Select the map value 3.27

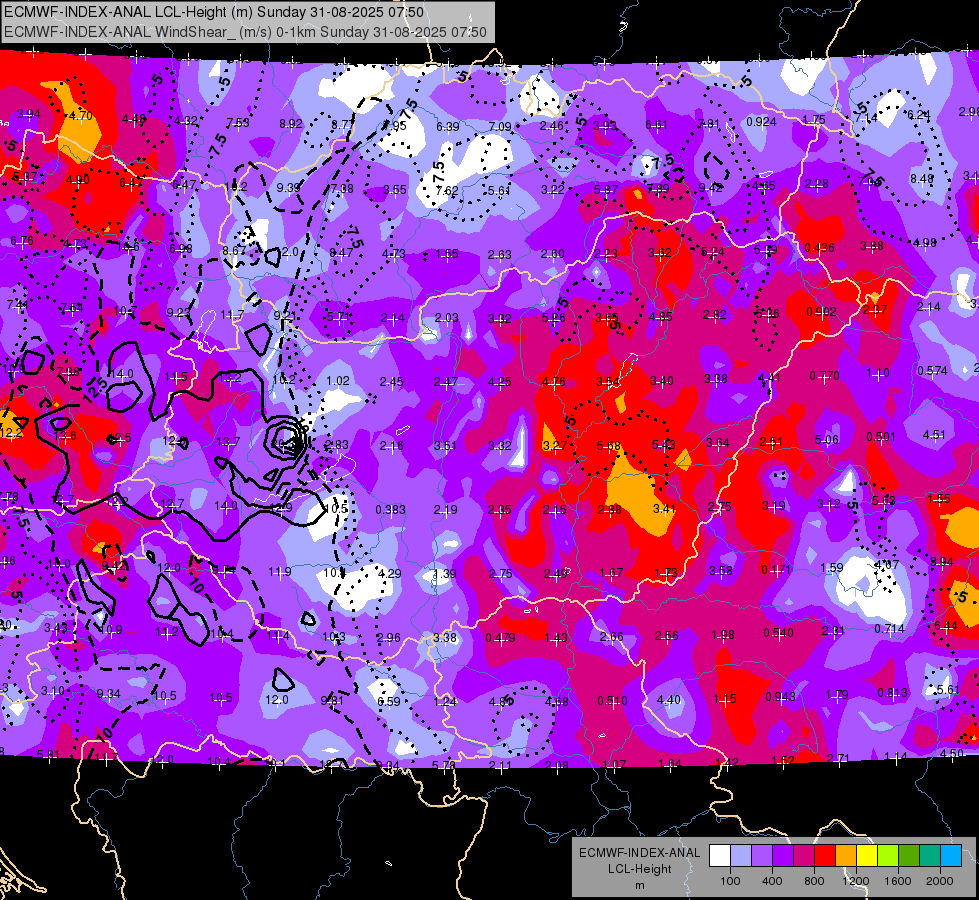(x=554, y=445)
